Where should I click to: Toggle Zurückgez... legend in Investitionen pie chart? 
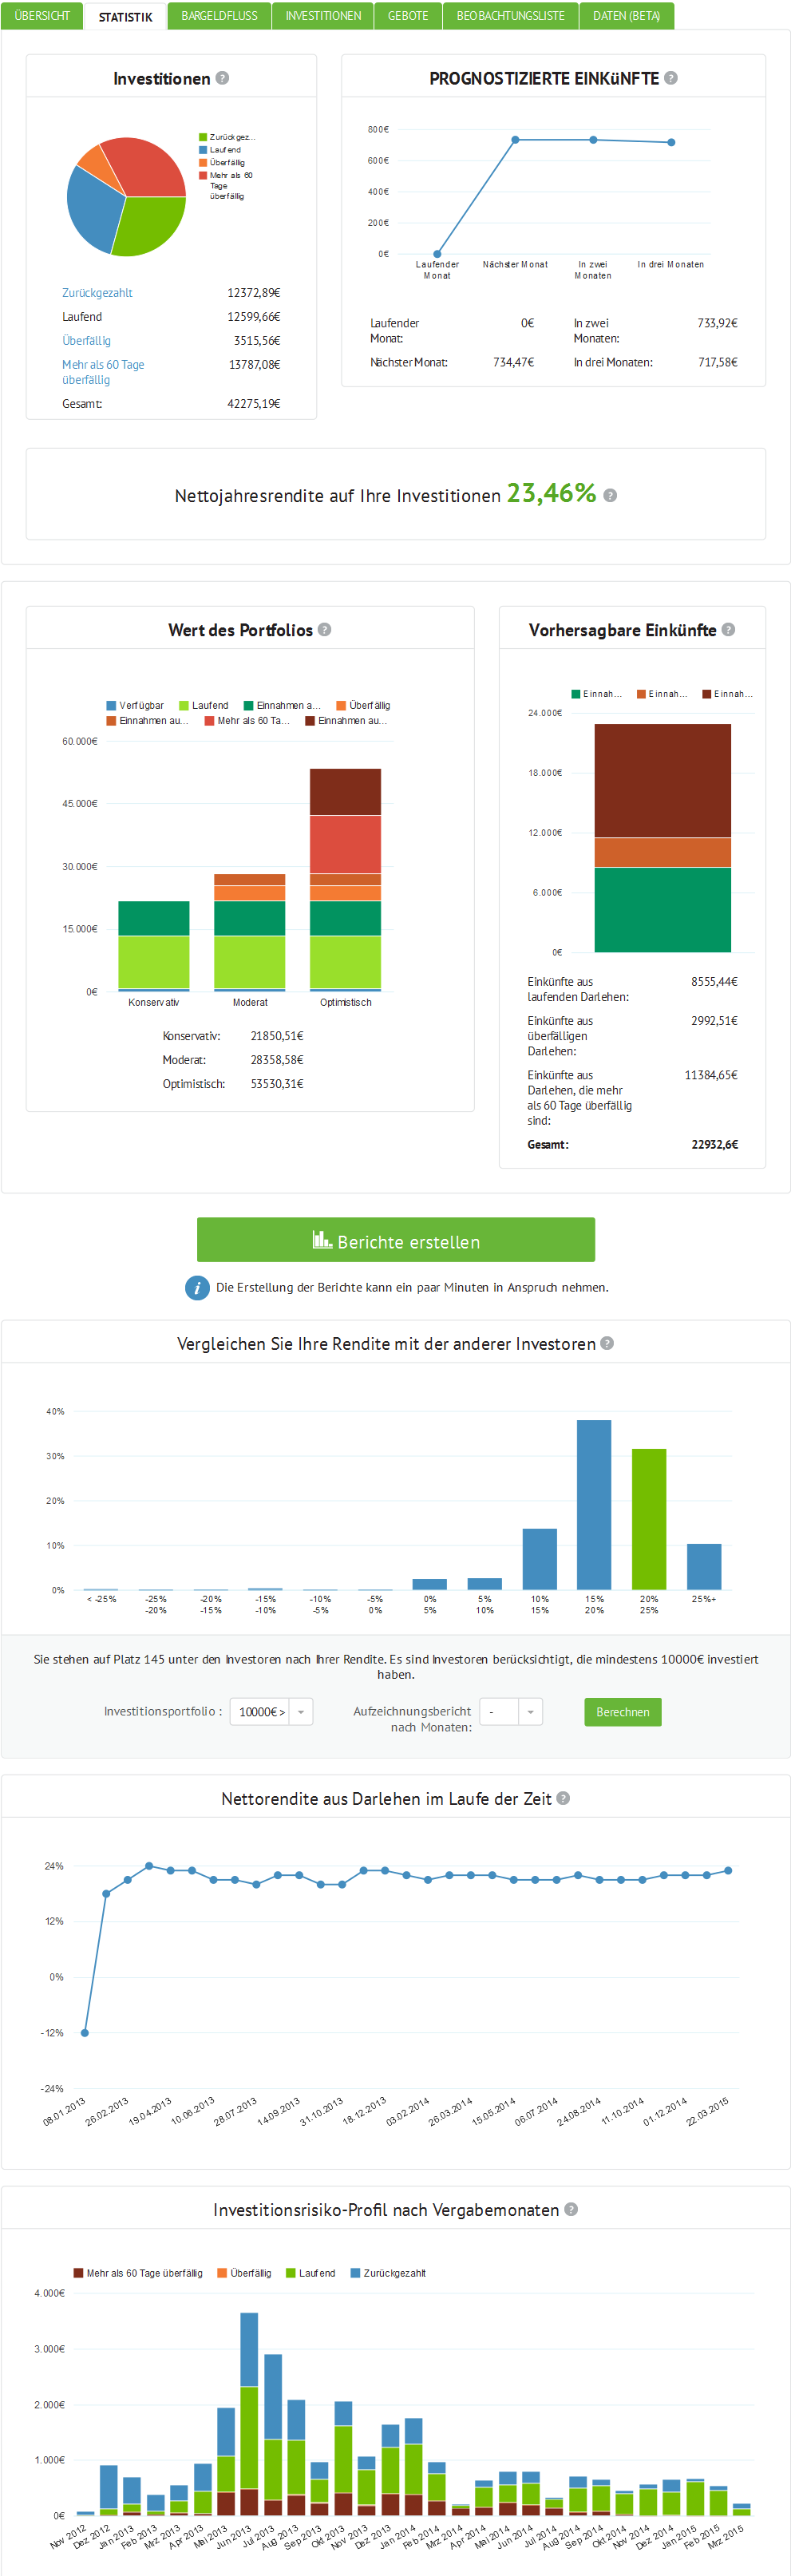pyautogui.click(x=227, y=137)
